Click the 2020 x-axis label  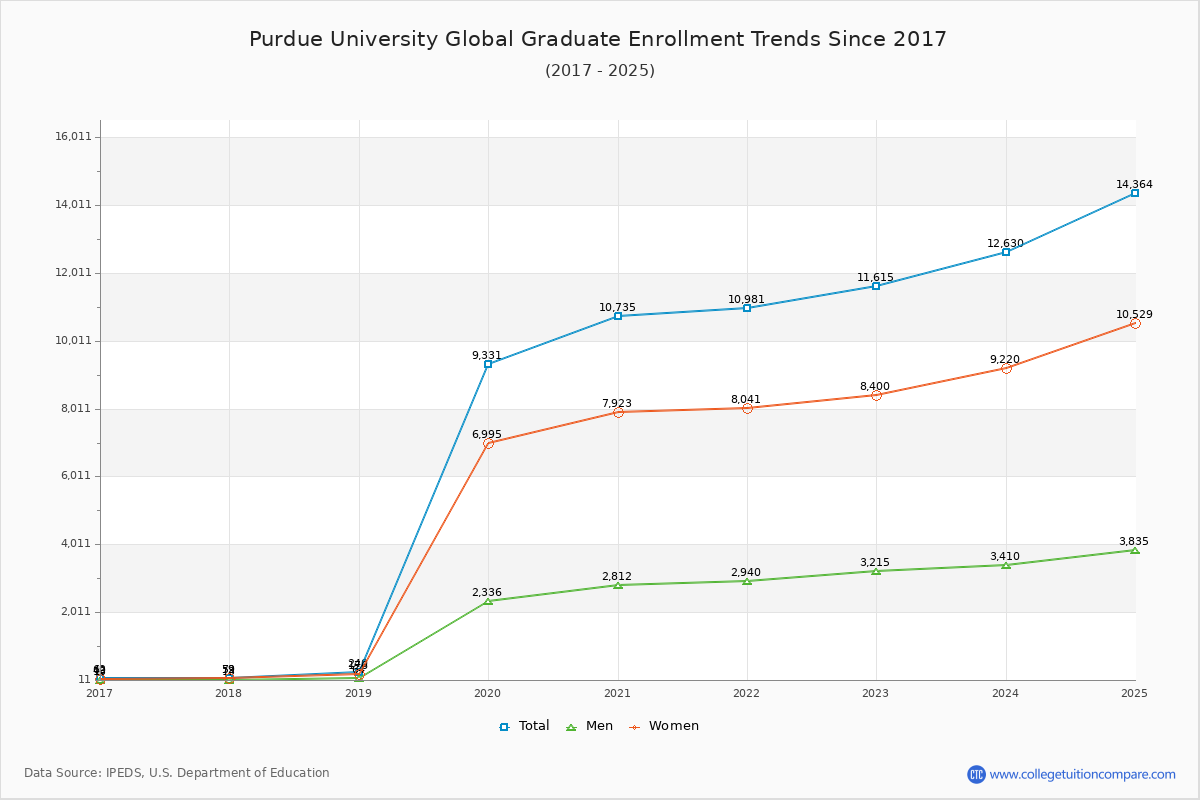[488, 693]
